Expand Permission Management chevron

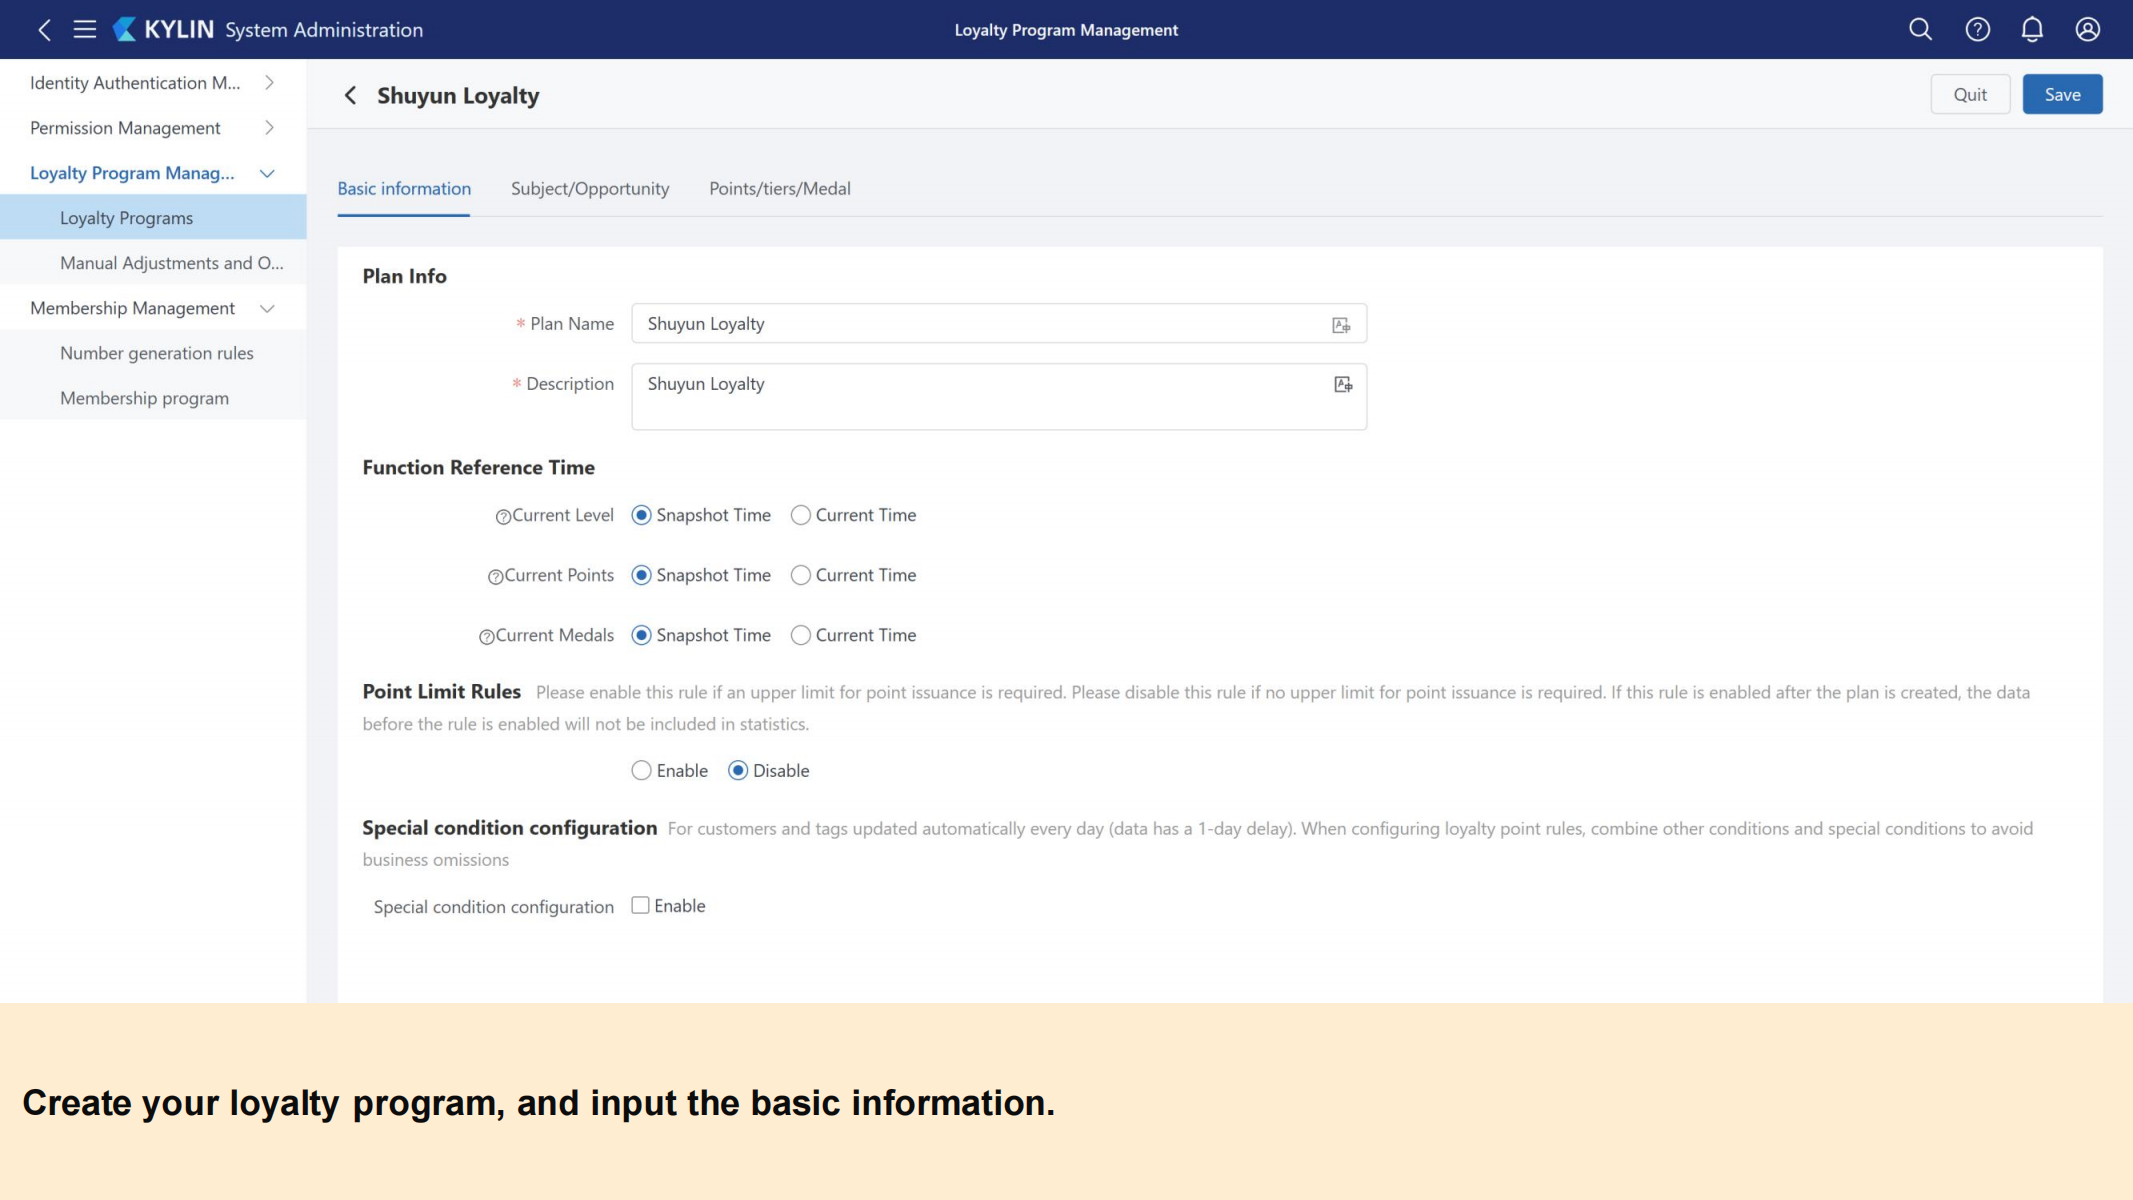click(x=269, y=128)
